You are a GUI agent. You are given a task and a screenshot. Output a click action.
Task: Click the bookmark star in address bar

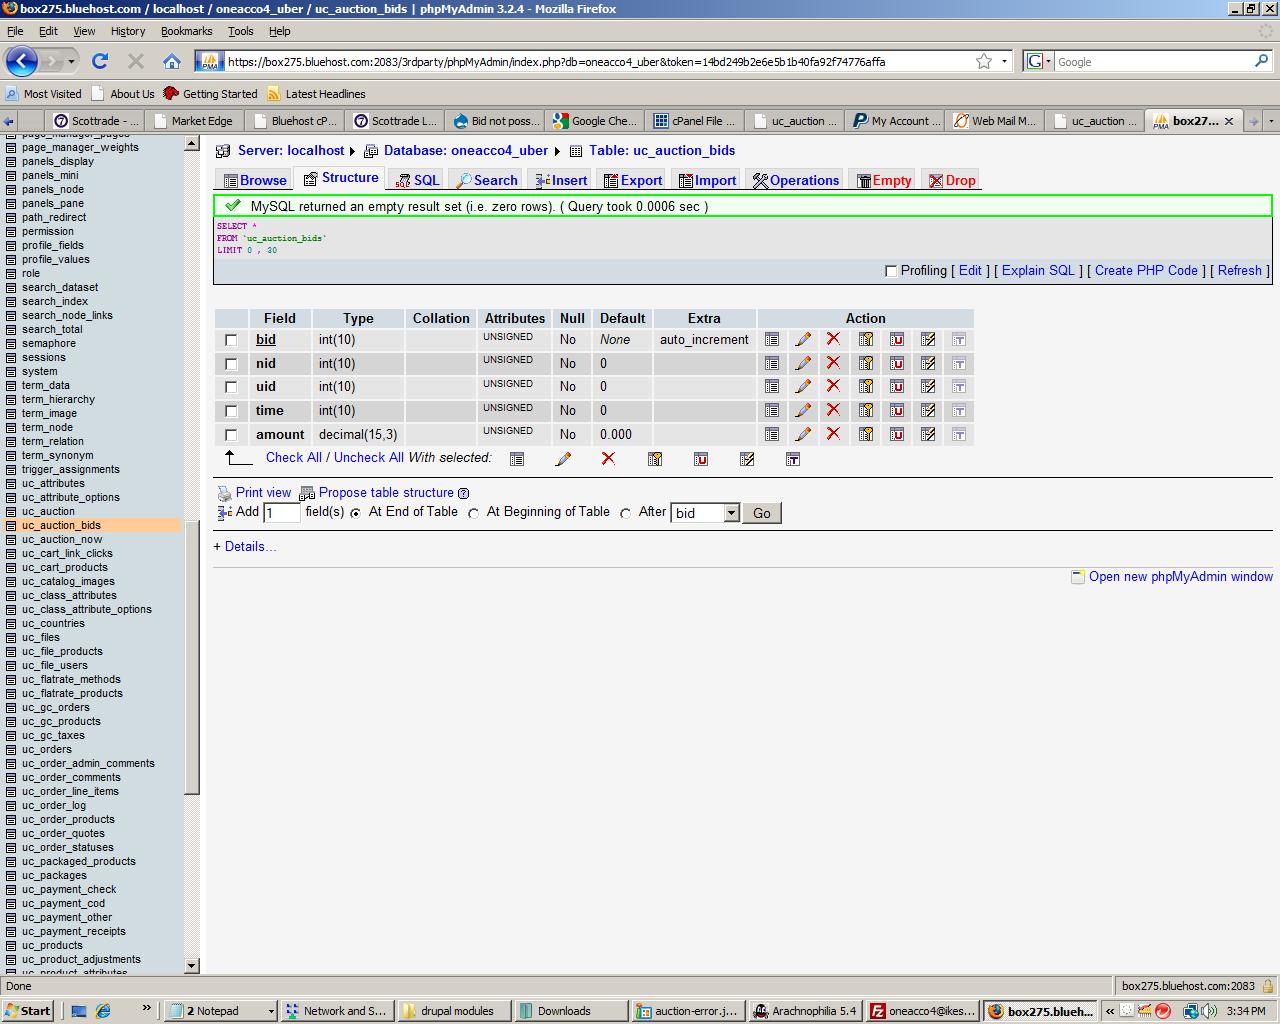pos(984,61)
